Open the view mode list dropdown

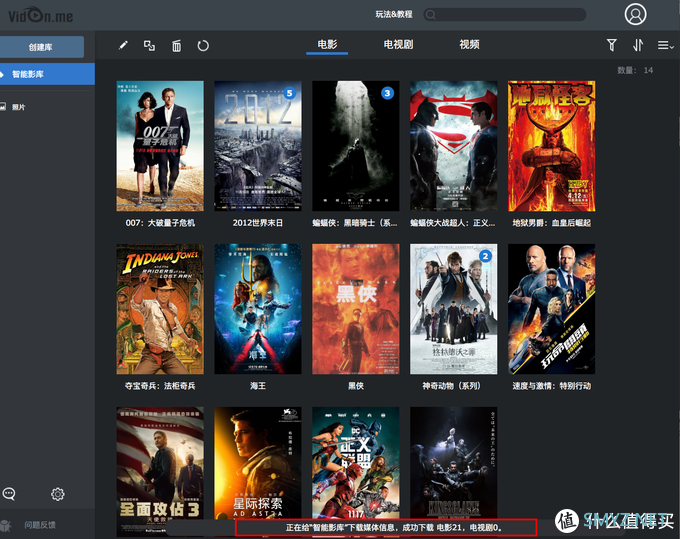tap(665, 45)
